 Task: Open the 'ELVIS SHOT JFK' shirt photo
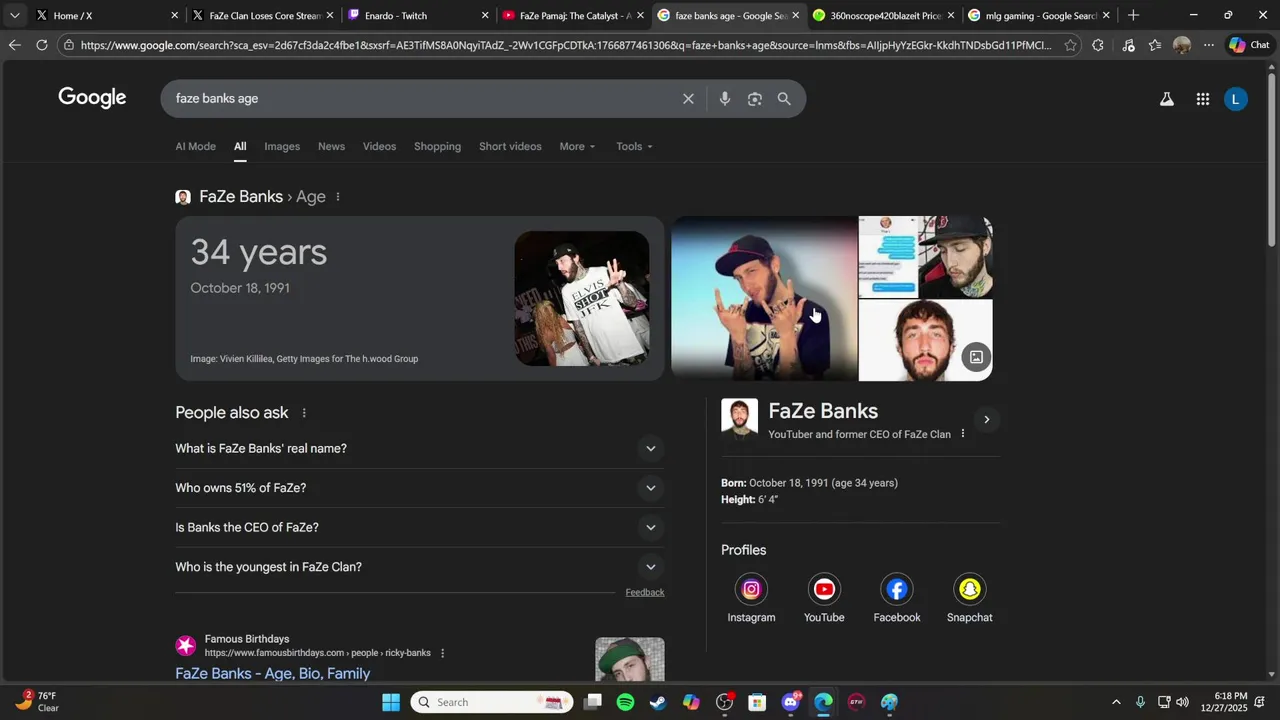click(582, 299)
